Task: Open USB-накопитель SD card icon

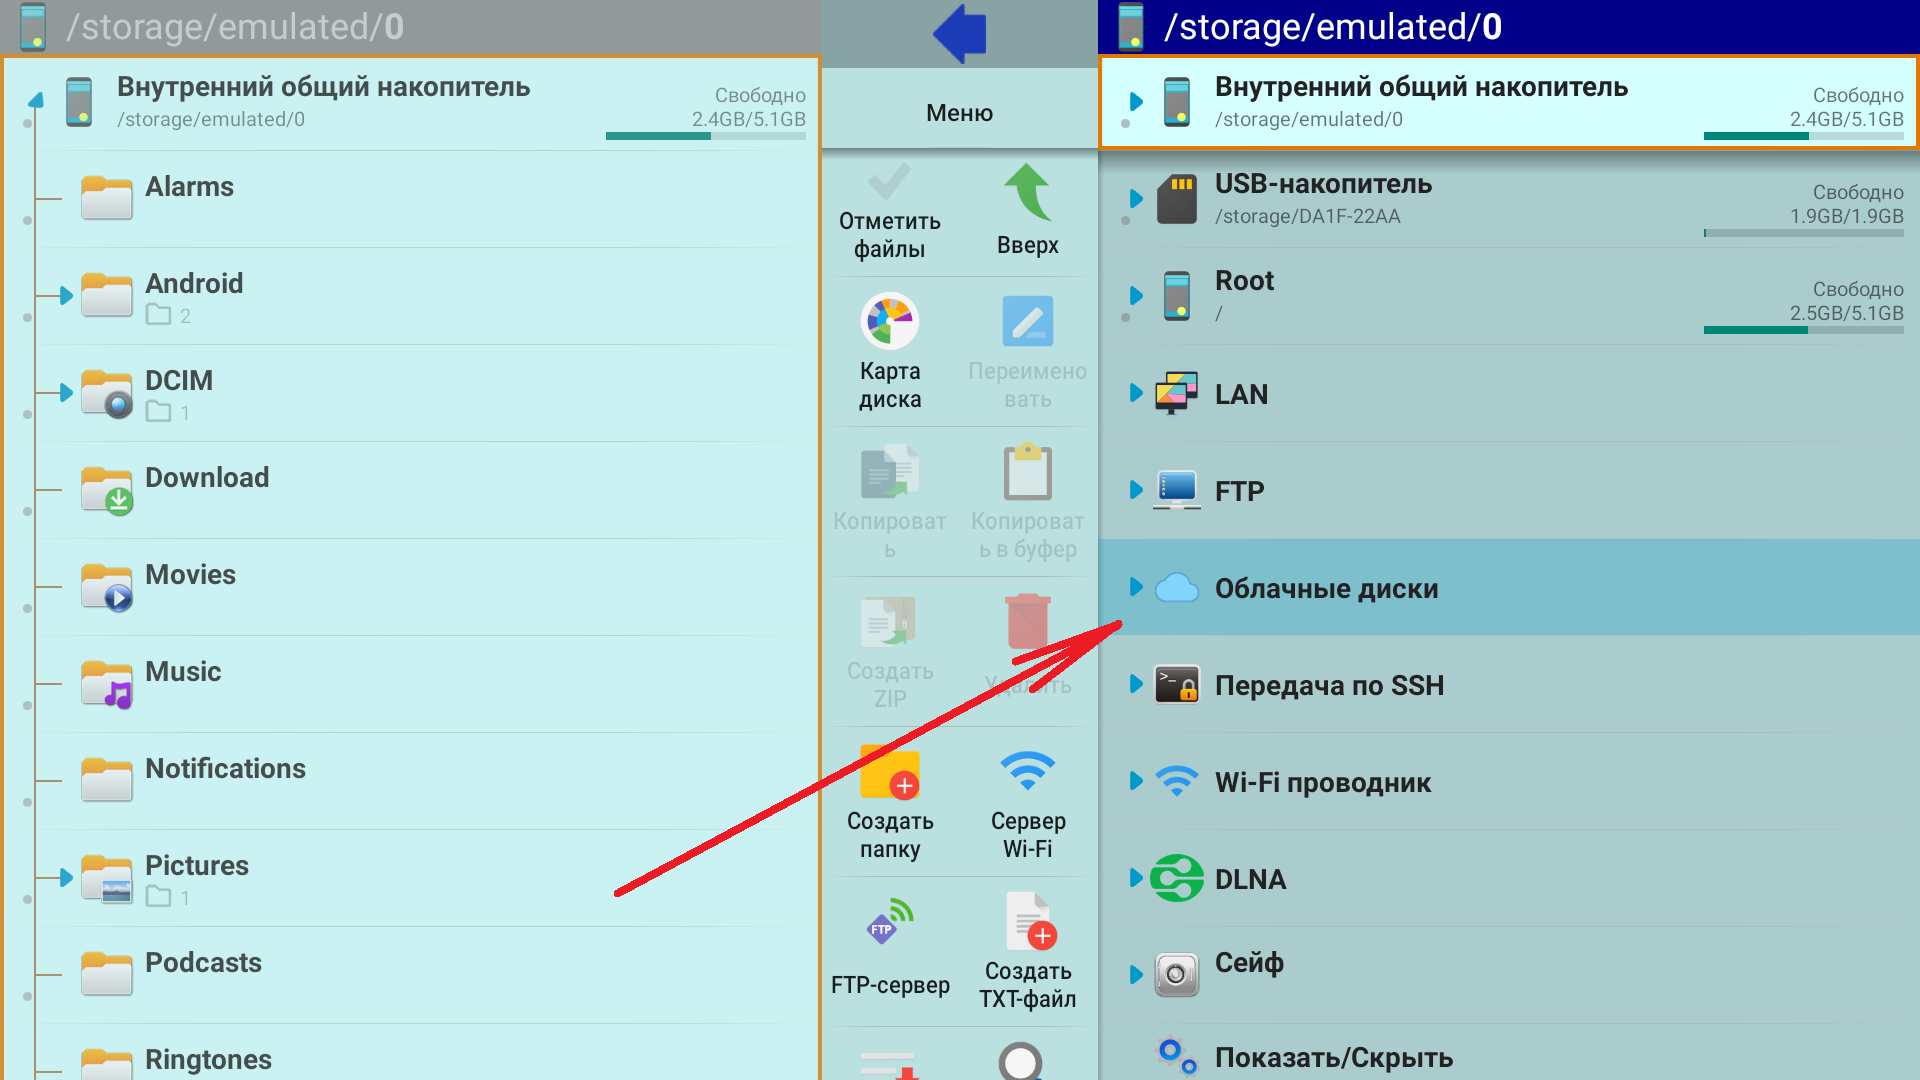Action: coord(1177,199)
